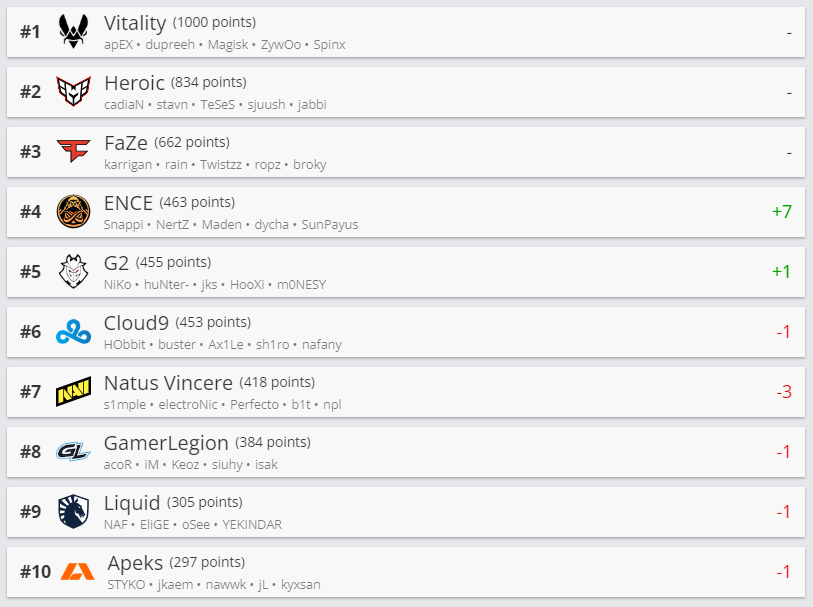Select the Natus Vincere logo
Screen dimensions: 813x607
tap(73, 392)
